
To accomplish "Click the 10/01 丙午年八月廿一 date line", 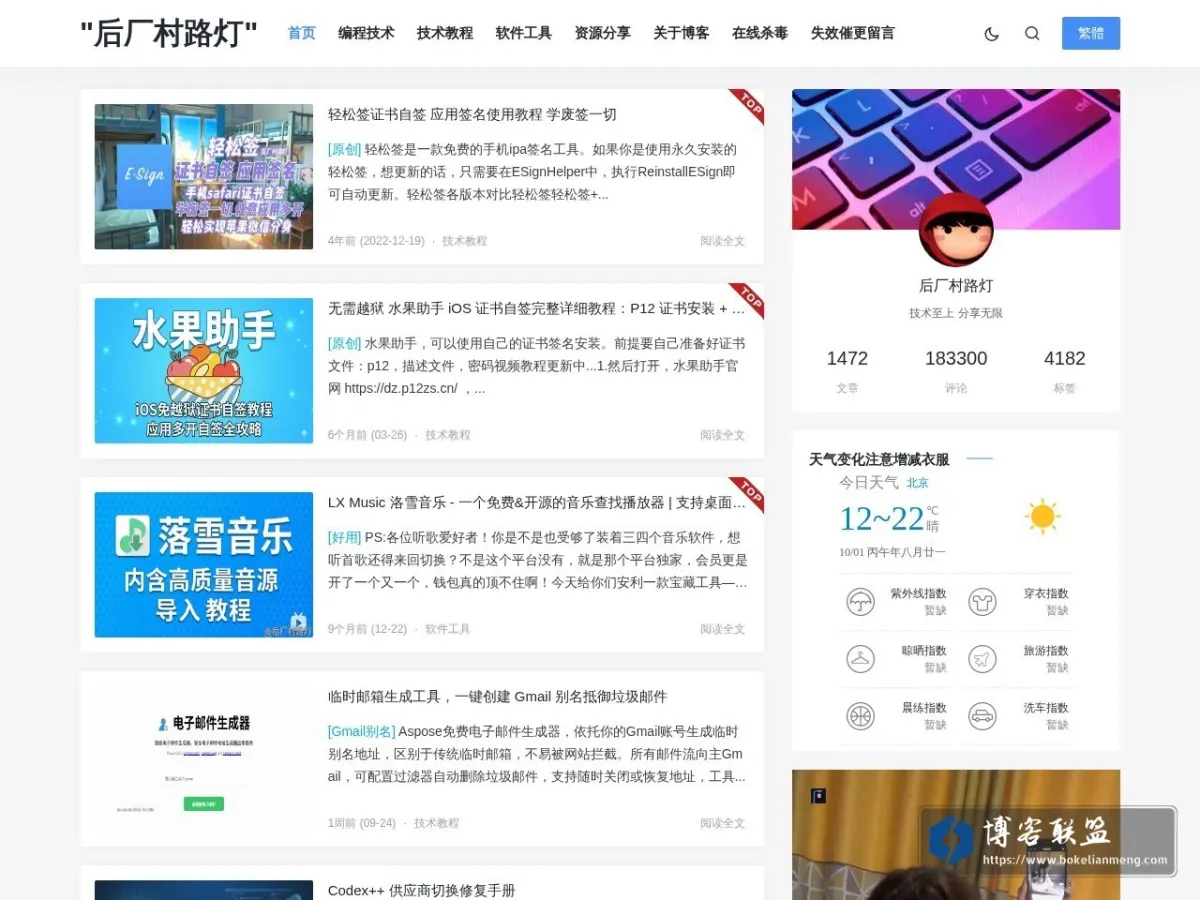I will click(892, 552).
